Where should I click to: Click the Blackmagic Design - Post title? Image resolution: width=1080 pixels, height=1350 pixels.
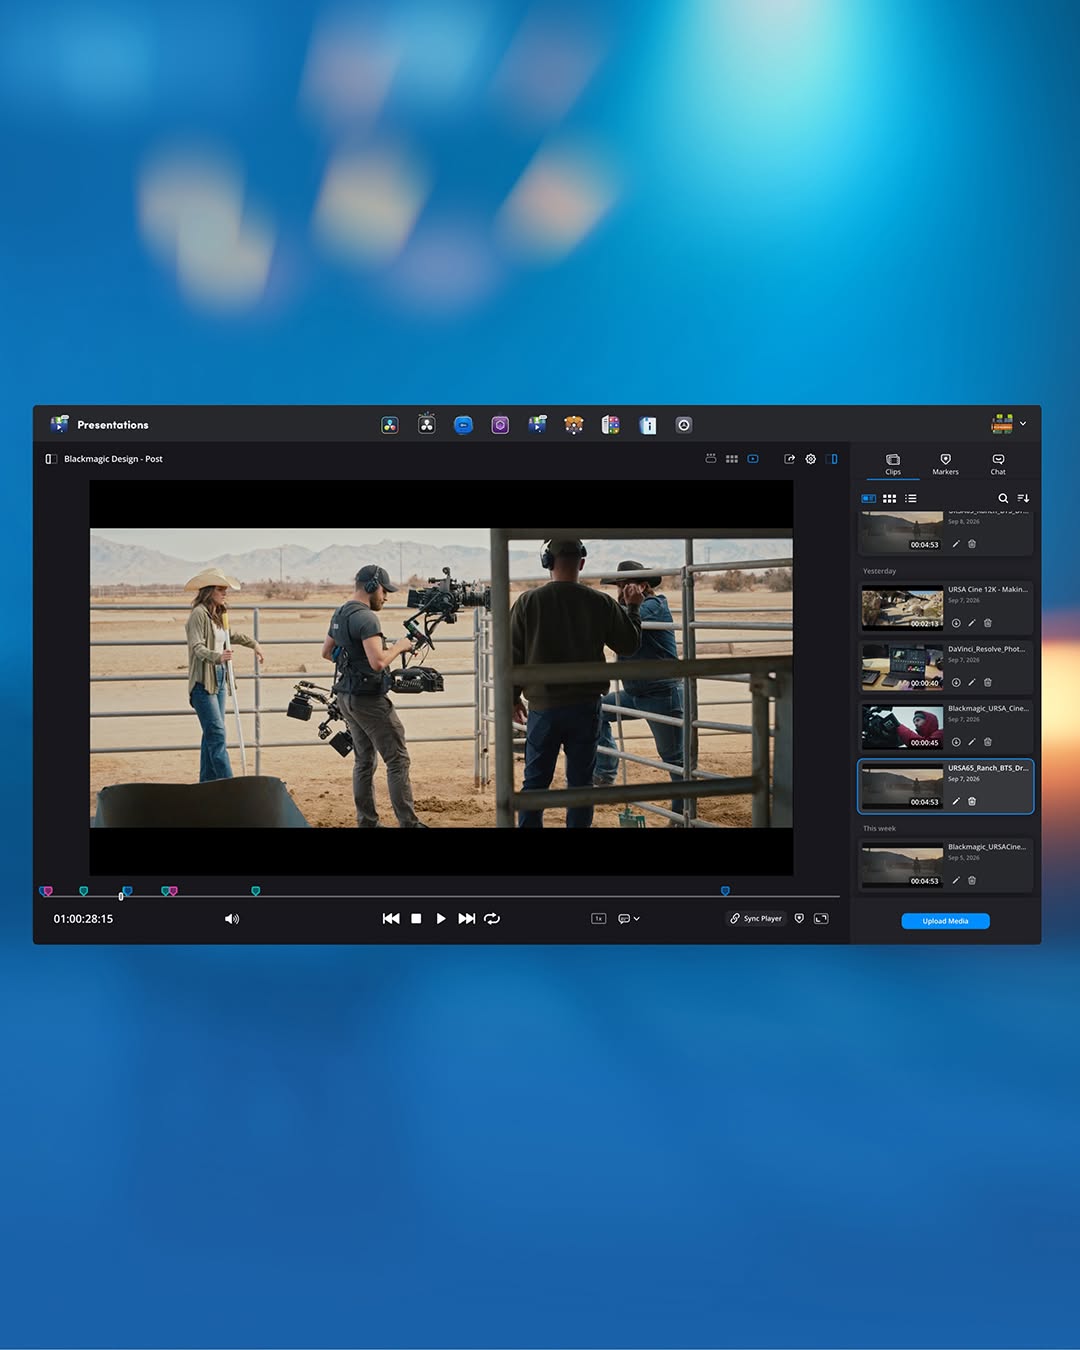pyautogui.click(x=113, y=459)
